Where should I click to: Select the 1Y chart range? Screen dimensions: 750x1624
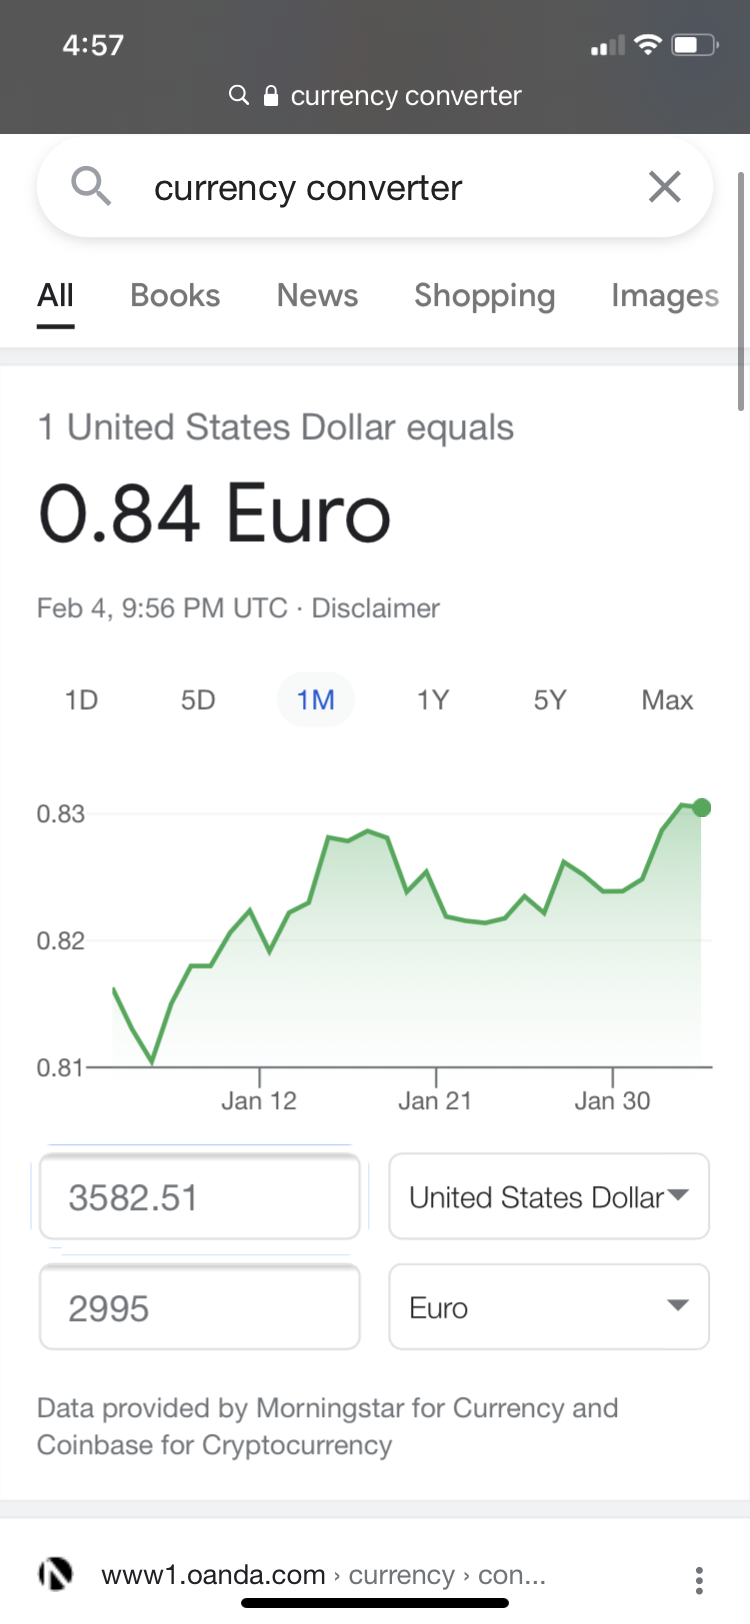(x=433, y=700)
